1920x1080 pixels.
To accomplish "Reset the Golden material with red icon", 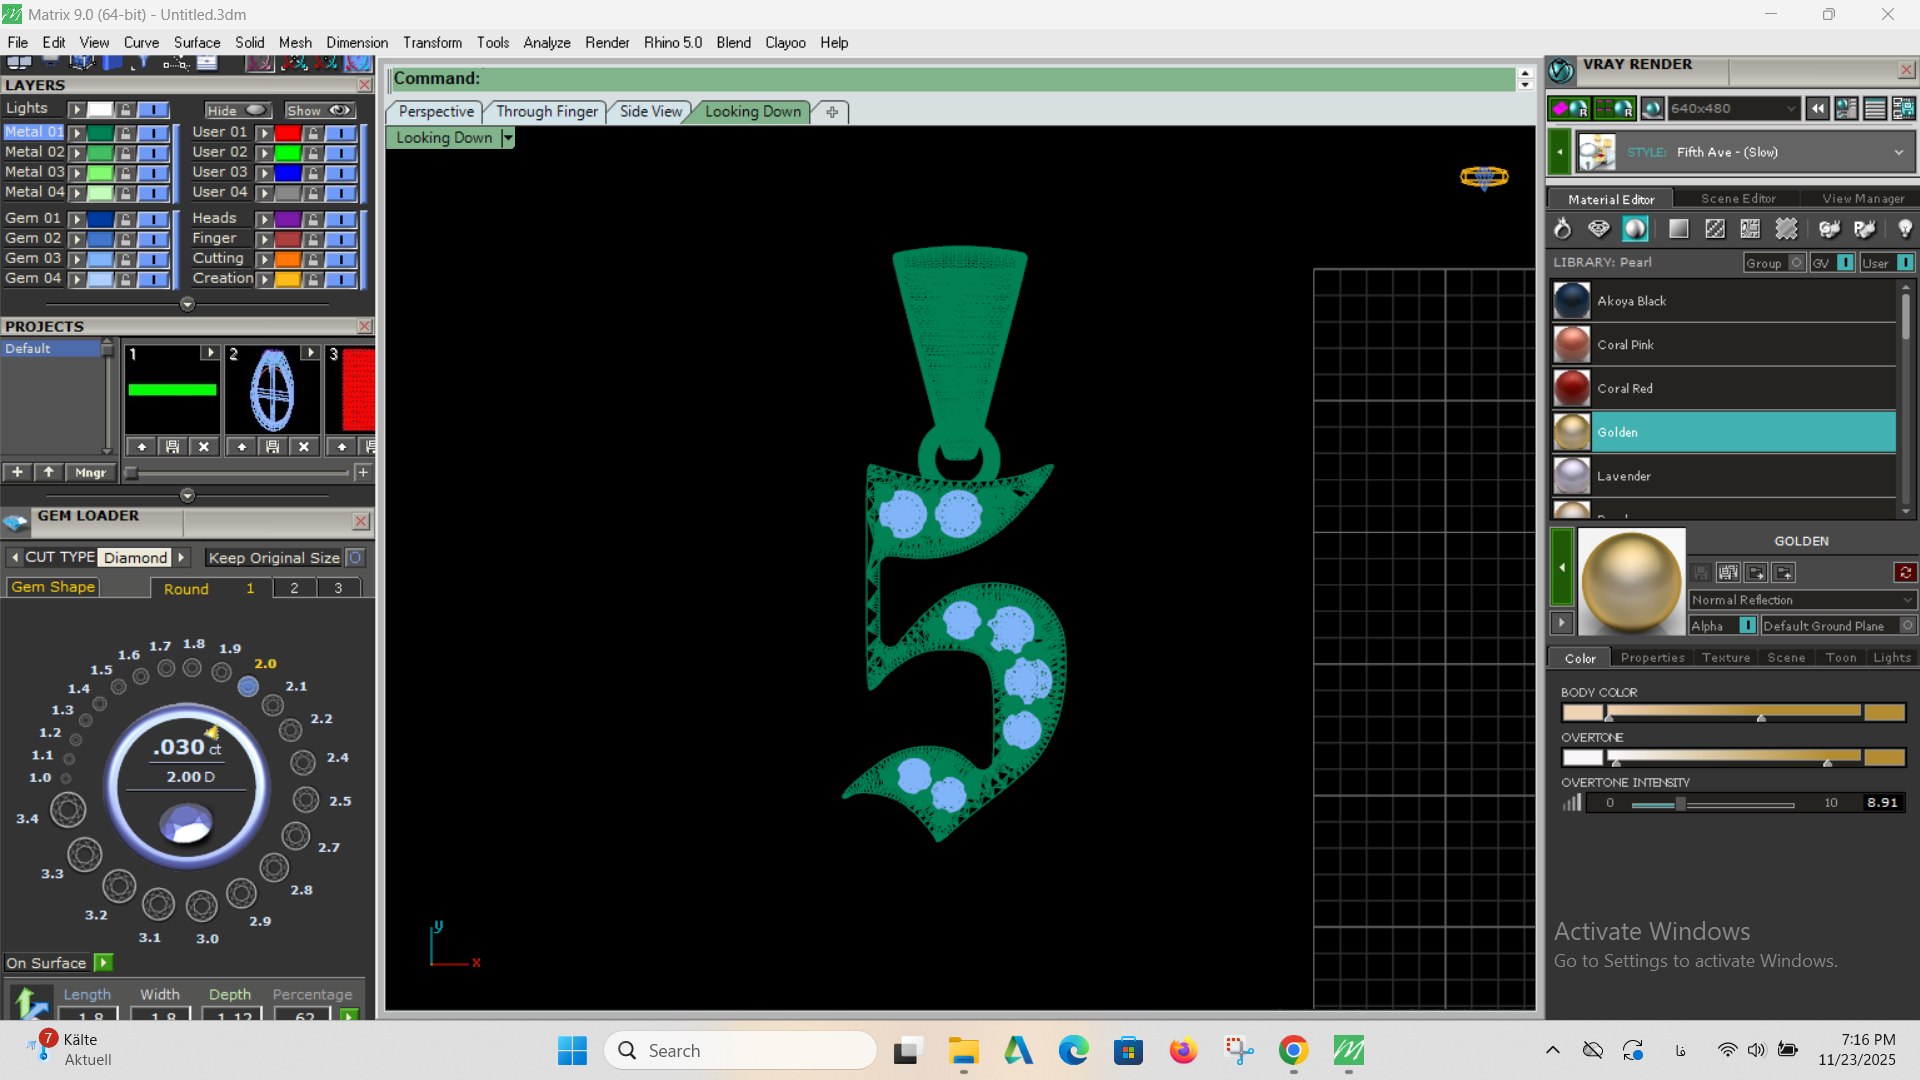I will click(1905, 572).
